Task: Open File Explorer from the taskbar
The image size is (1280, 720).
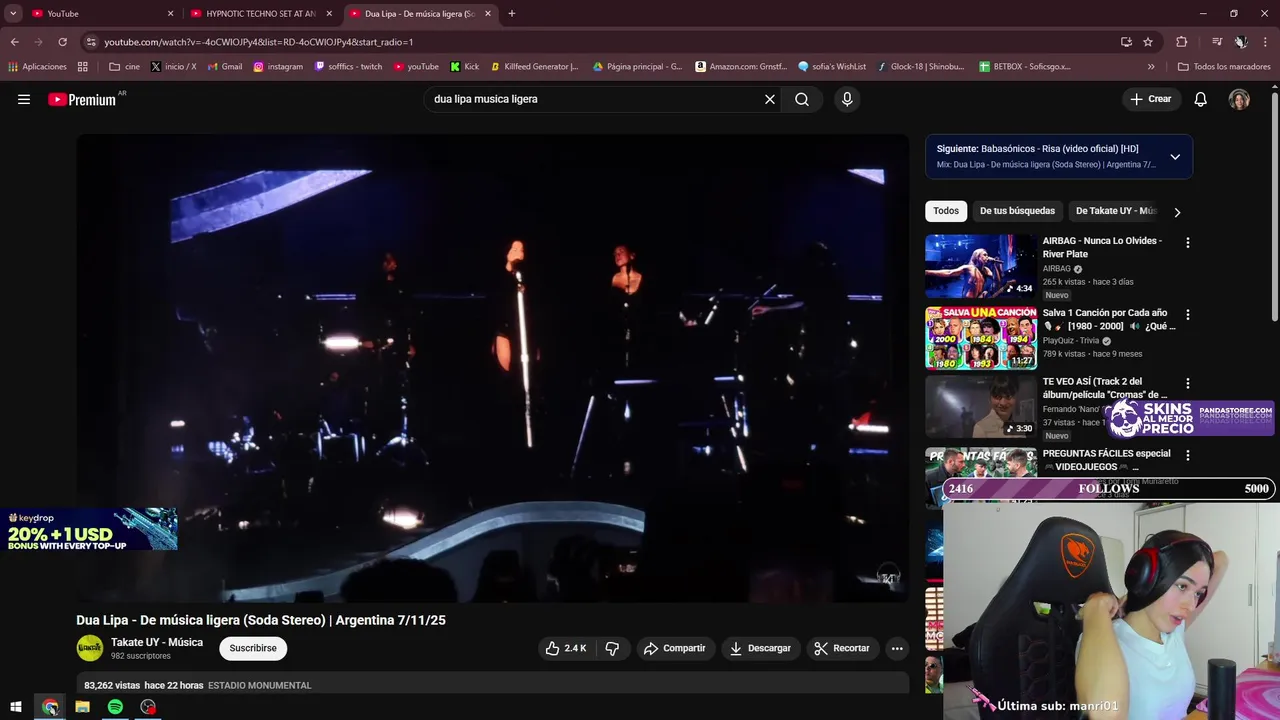Action: pos(82,707)
